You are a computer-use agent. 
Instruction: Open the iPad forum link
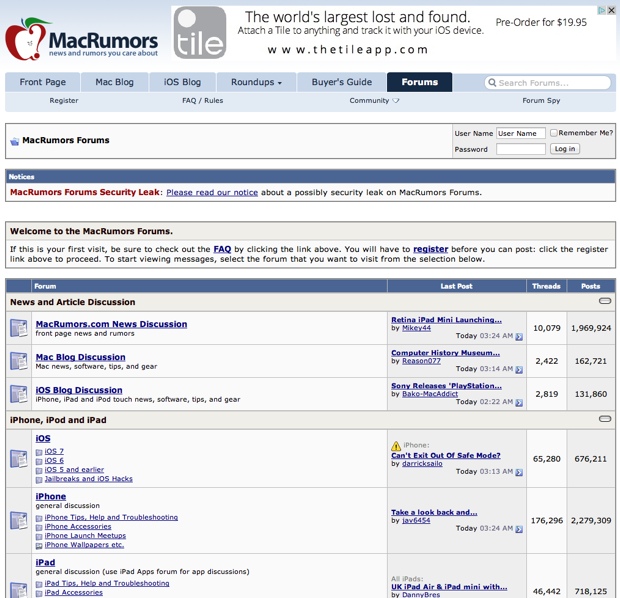click(45, 562)
